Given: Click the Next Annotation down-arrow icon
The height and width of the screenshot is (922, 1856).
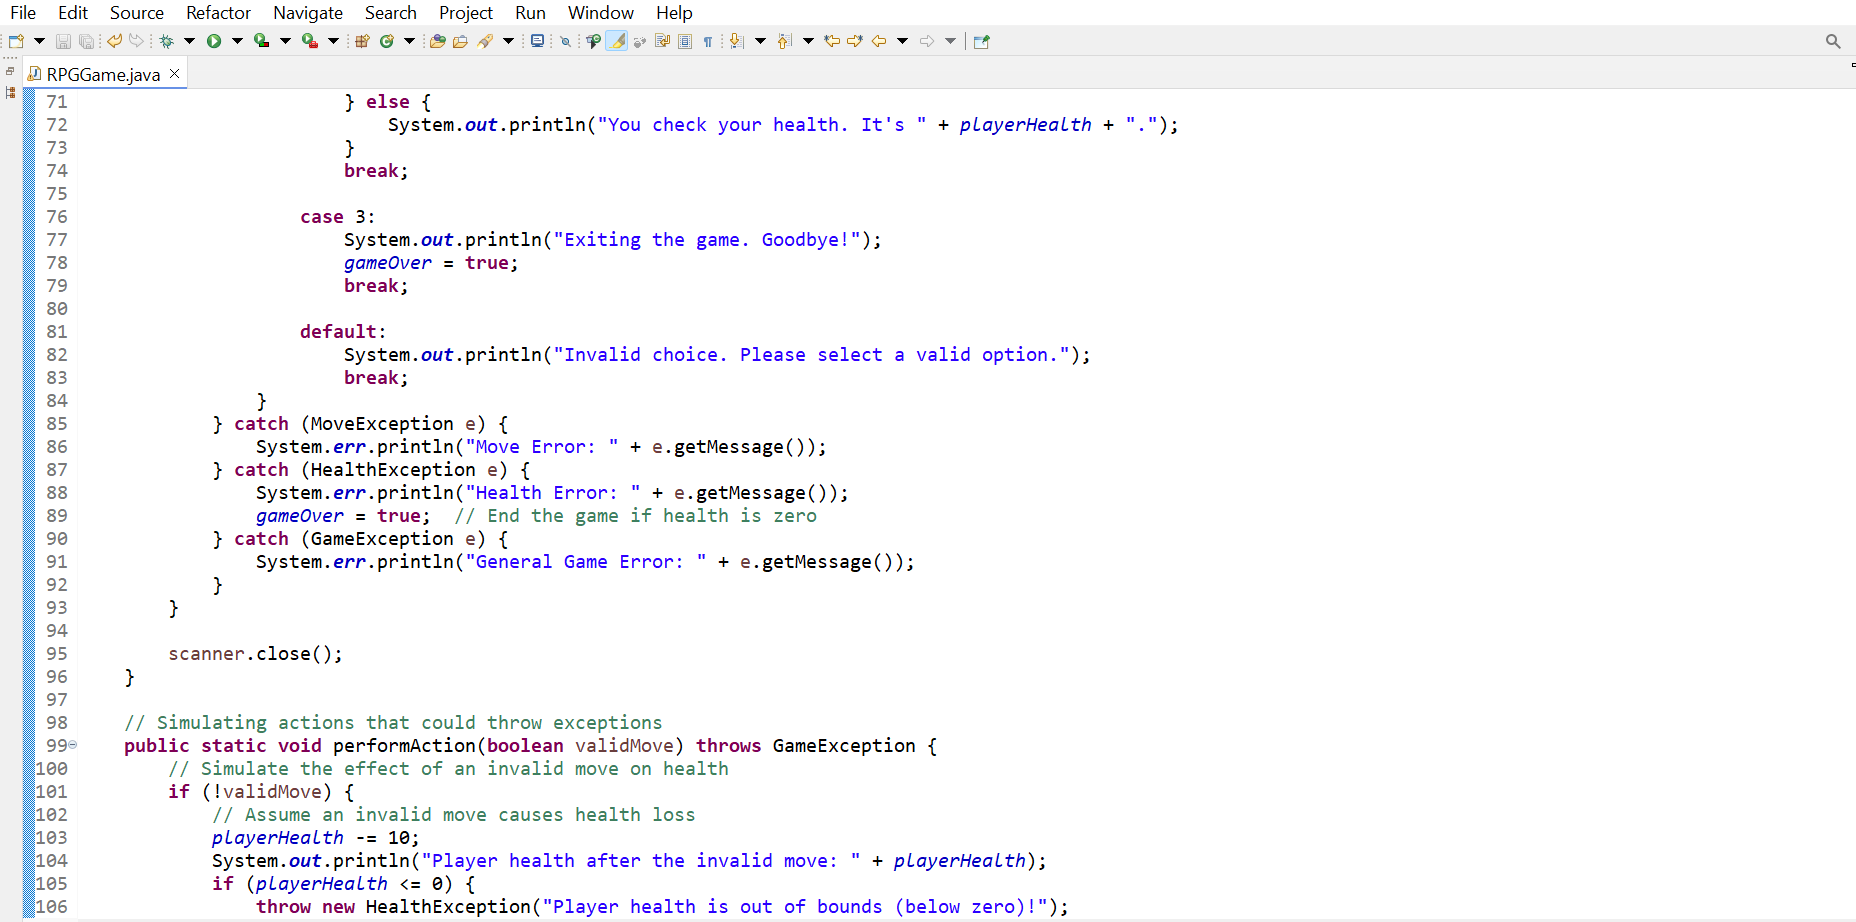Looking at the screenshot, I should pos(737,41).
